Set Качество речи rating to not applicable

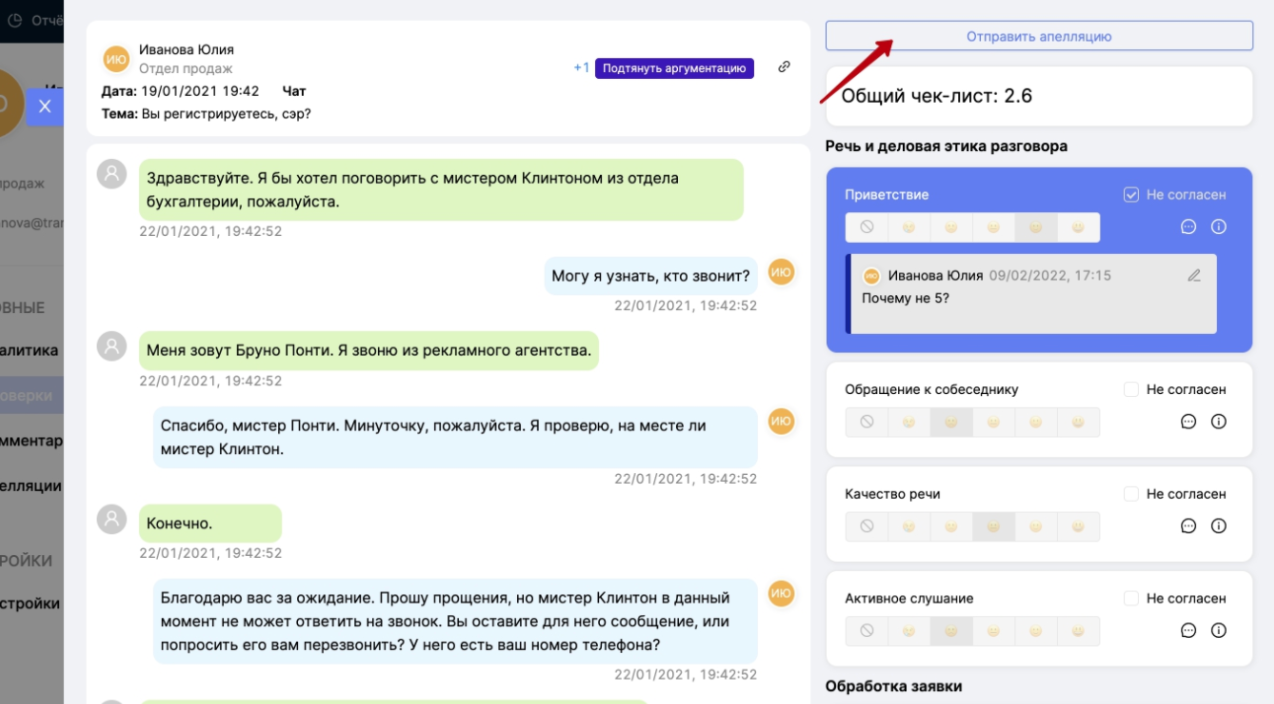(866, 526)
